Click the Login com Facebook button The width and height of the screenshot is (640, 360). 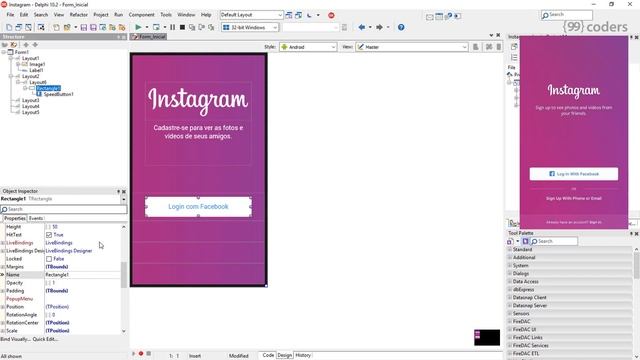[198, 207]
